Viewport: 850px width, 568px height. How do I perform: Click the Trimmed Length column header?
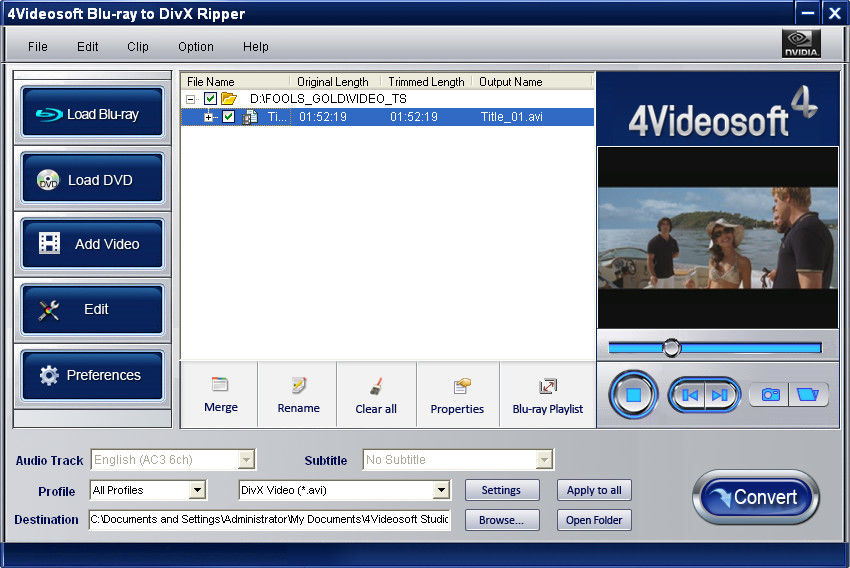[426, 82]
